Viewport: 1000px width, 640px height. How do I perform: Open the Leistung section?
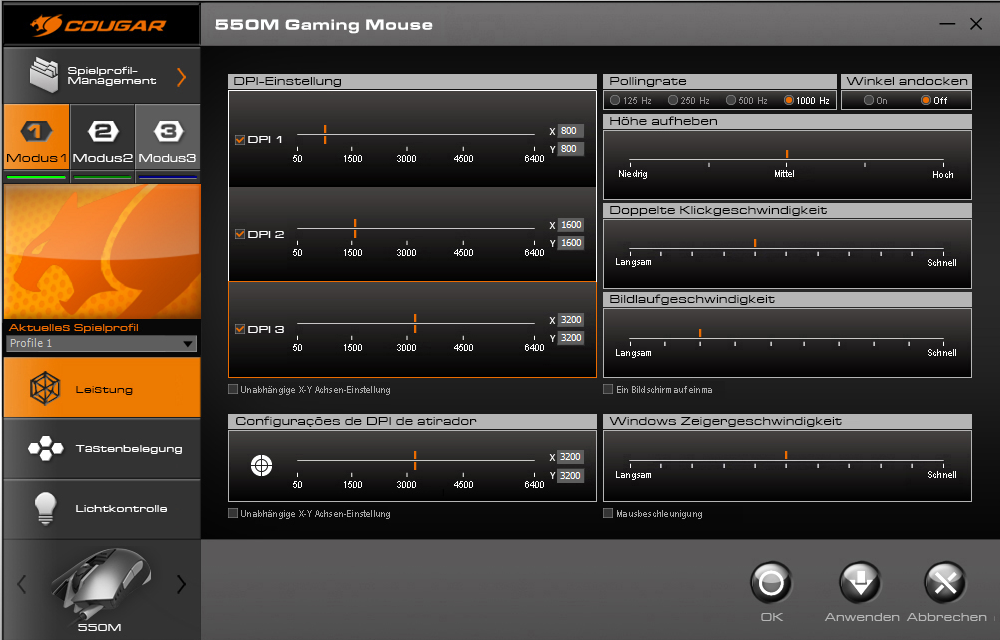[x=102, y=388]
